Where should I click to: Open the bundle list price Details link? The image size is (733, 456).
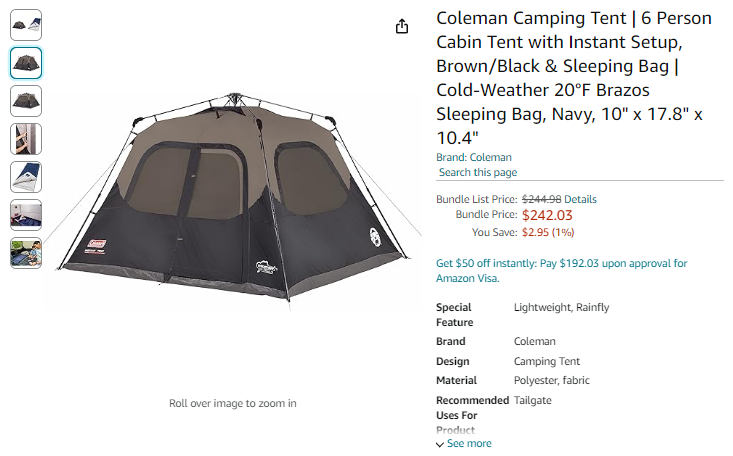580,199
